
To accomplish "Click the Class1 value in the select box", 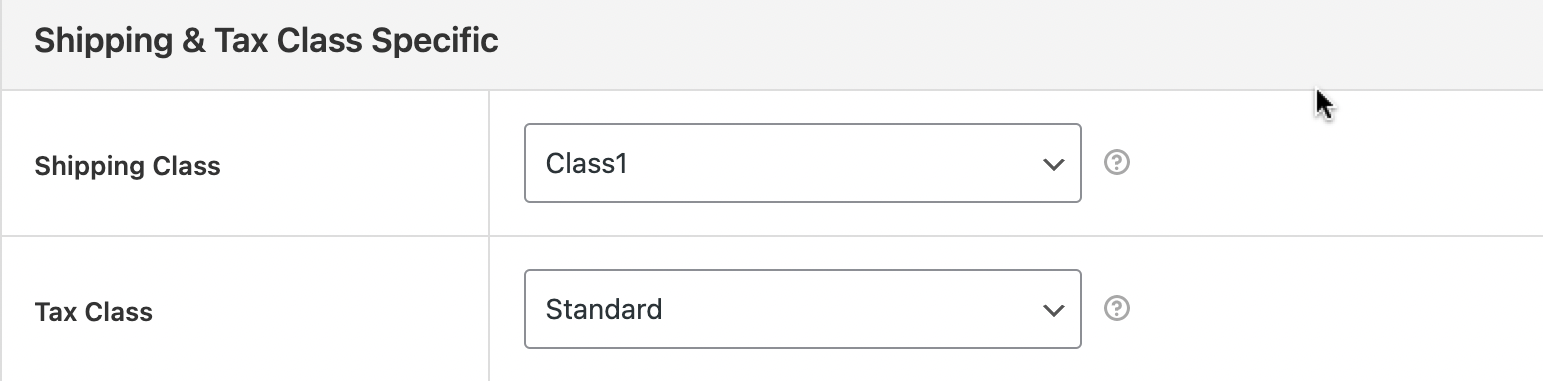I will click(x=586, y=163).
